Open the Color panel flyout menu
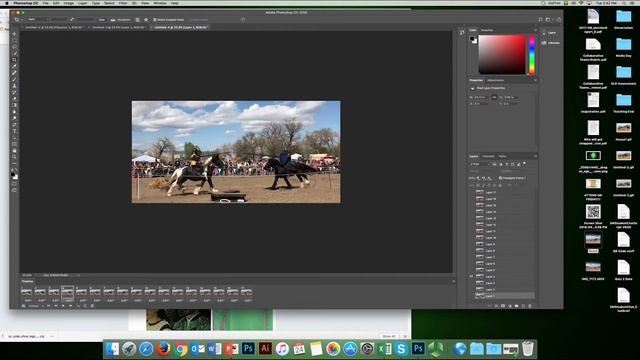 [x=536, y=30]
